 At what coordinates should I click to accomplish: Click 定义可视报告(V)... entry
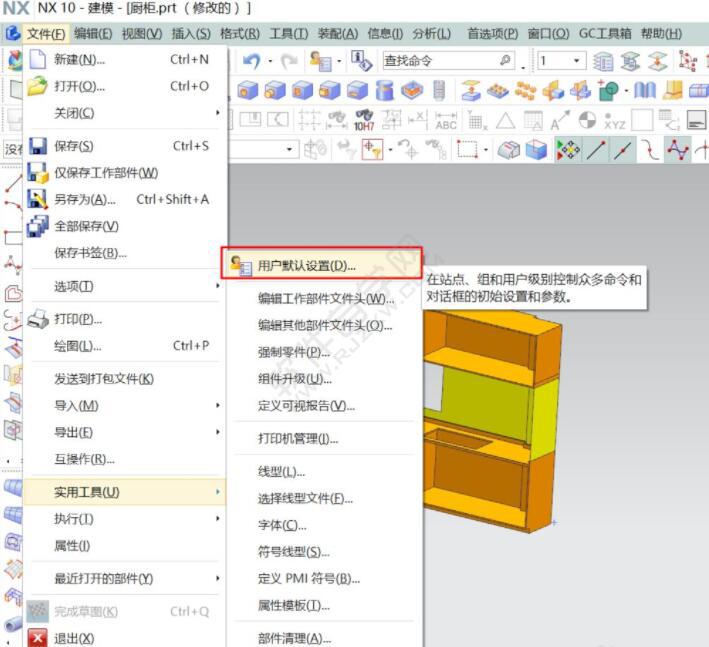[x=323, y=406]
